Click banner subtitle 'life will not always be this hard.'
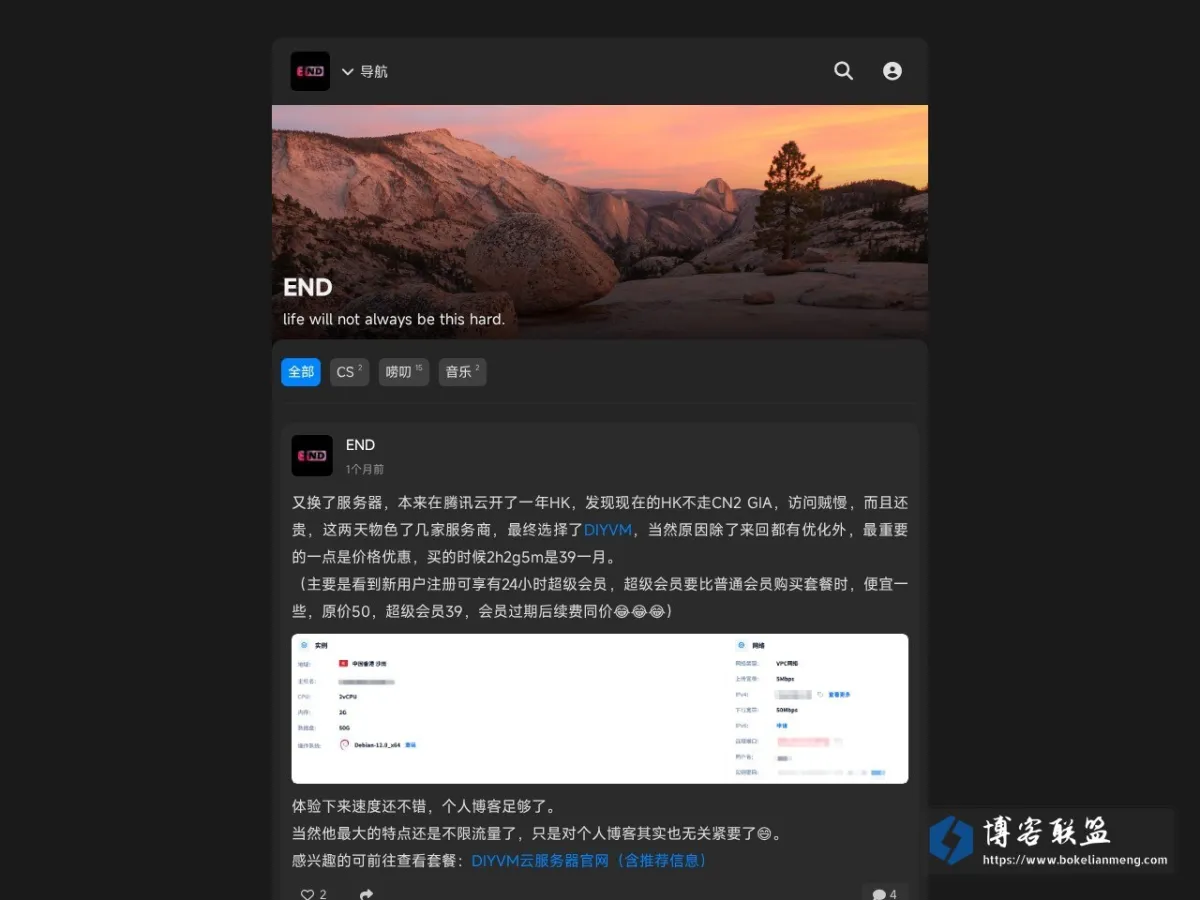 [x=394, y=320]
